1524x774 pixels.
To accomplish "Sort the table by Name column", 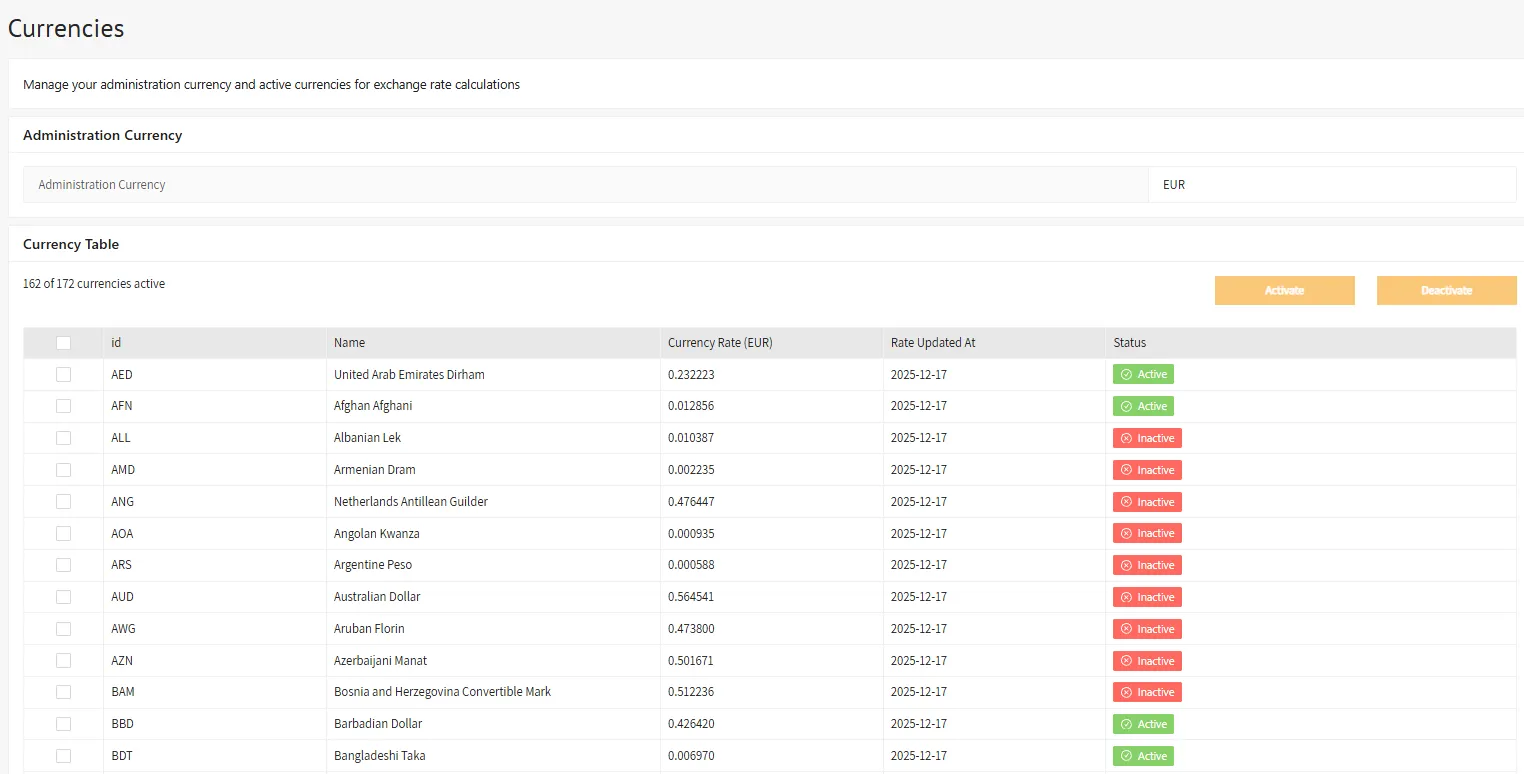I will 349,342.
